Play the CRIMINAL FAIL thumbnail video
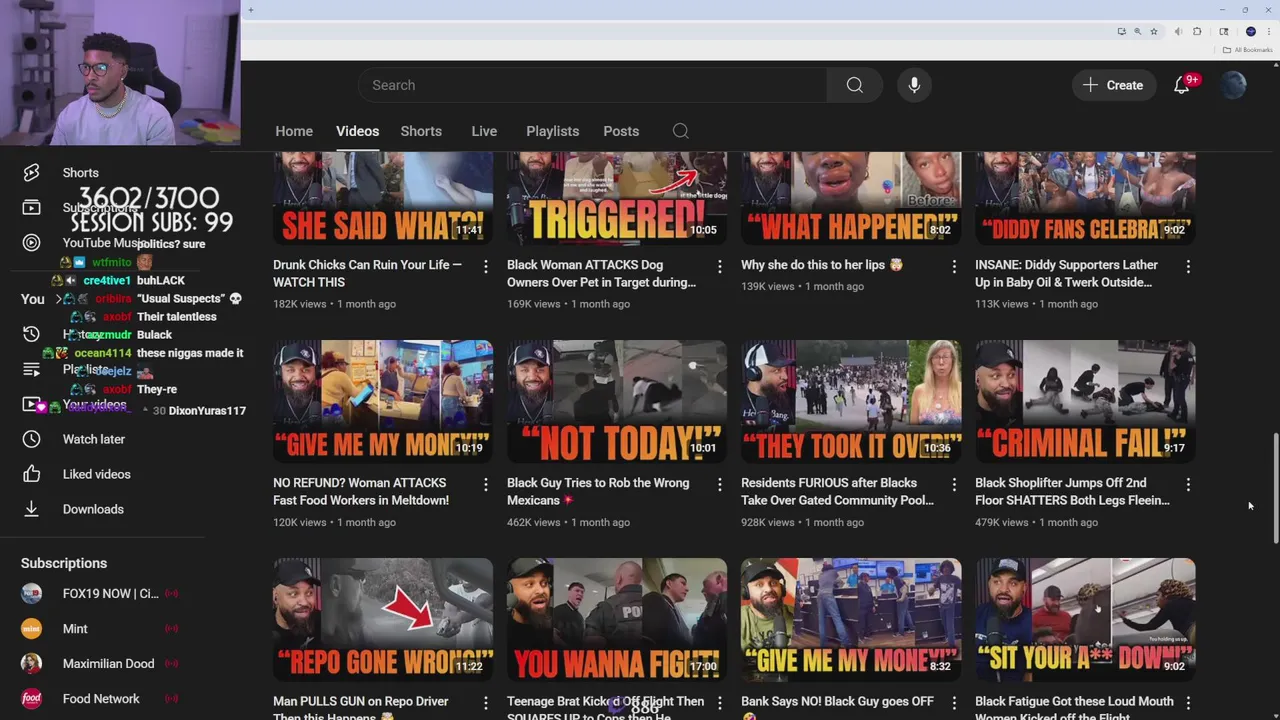 [x=1085, y=401]
